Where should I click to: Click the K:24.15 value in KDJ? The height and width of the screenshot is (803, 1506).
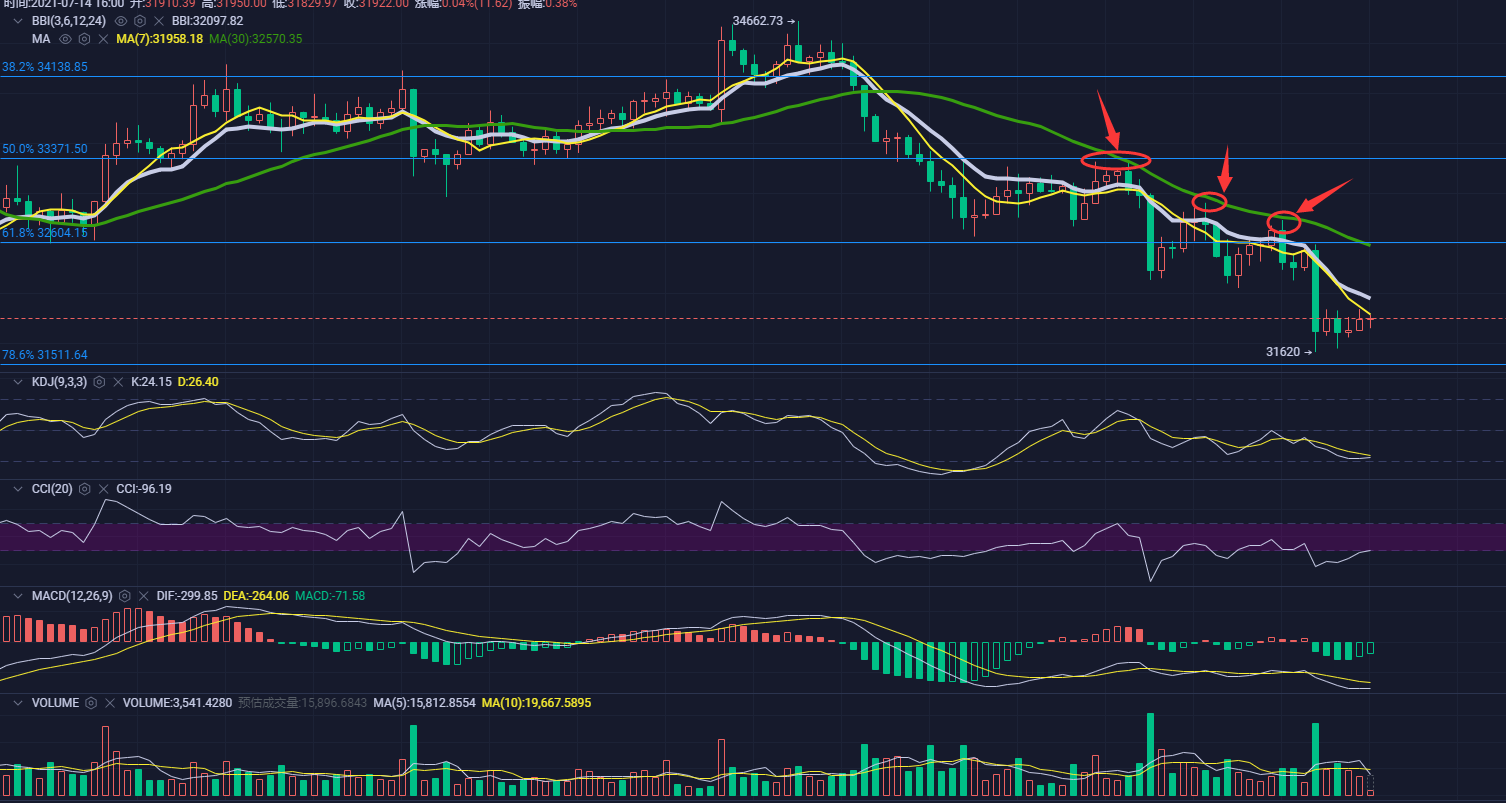point(152,382)
